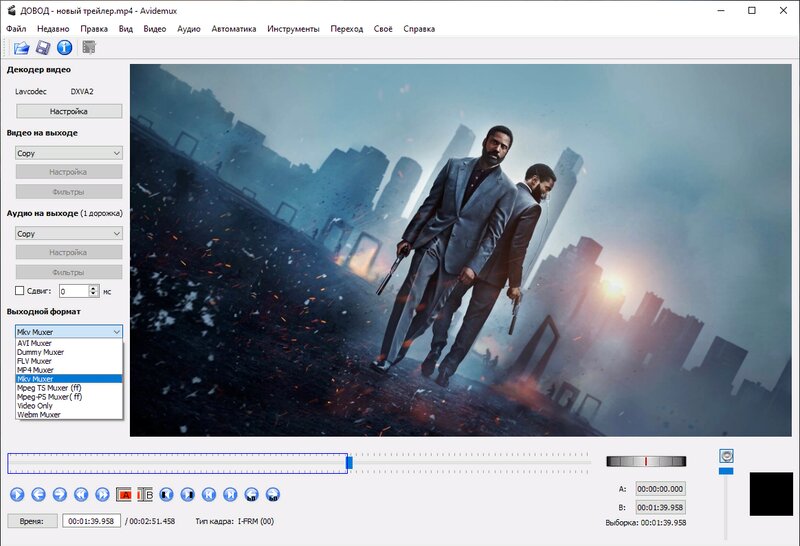The image size is (800, 546).
Task: Click the Время button
Action: [32, 521]
